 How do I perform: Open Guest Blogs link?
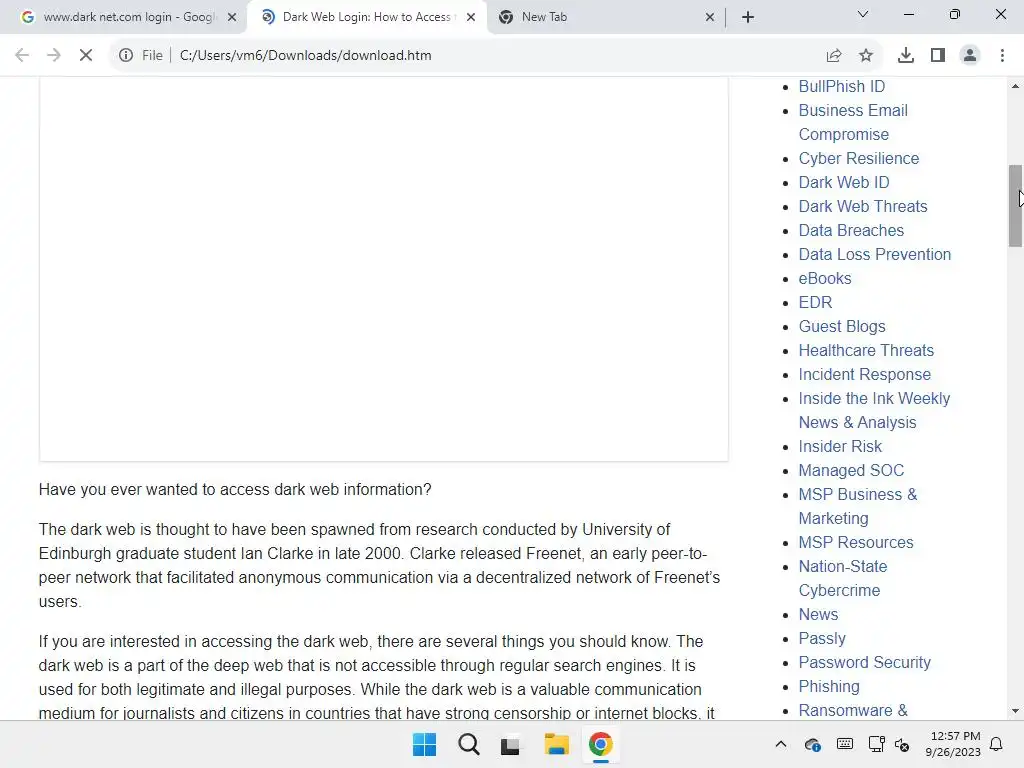(x=842, y=327)
